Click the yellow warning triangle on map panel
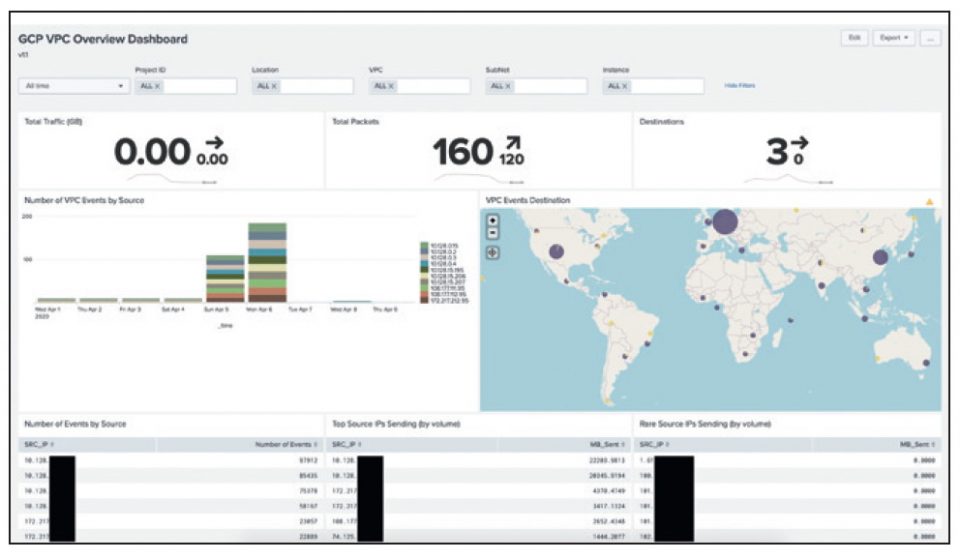Image resolution: width=960 pixels, height=560 pixels. coord(929,201)
